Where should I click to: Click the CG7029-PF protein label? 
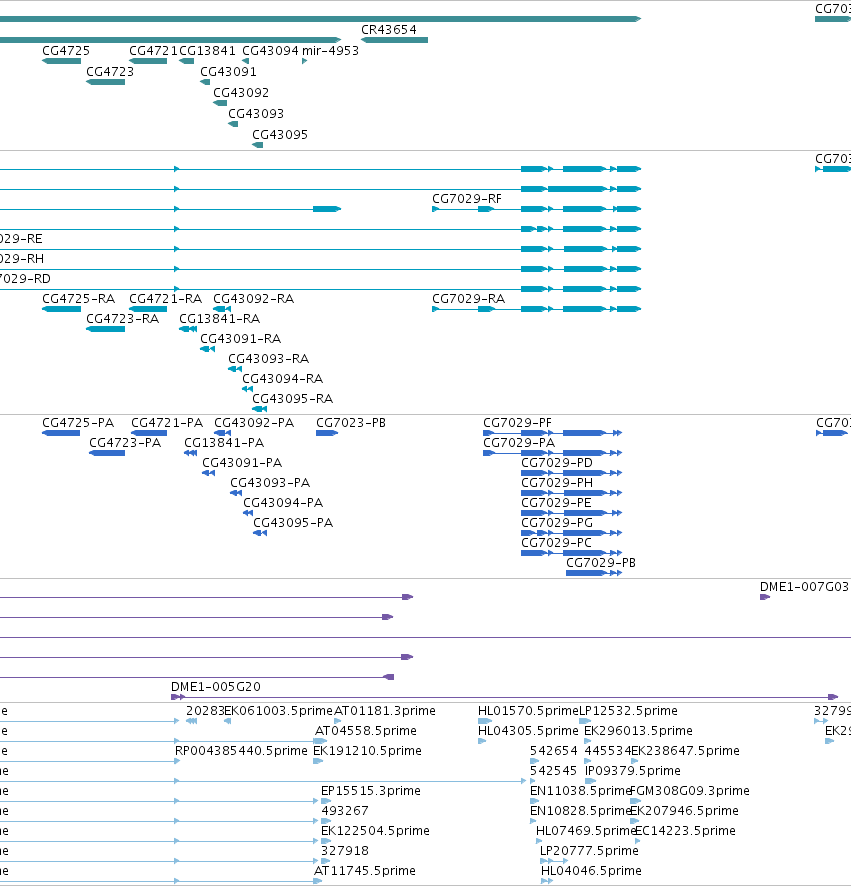click(x=517, y=423)
